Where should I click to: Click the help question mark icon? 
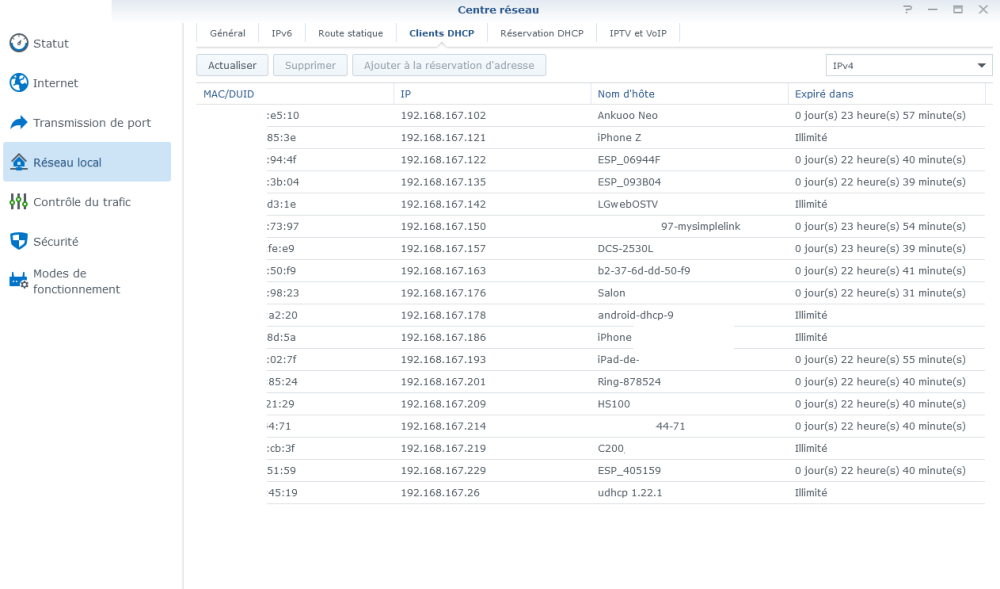point(908,9)
